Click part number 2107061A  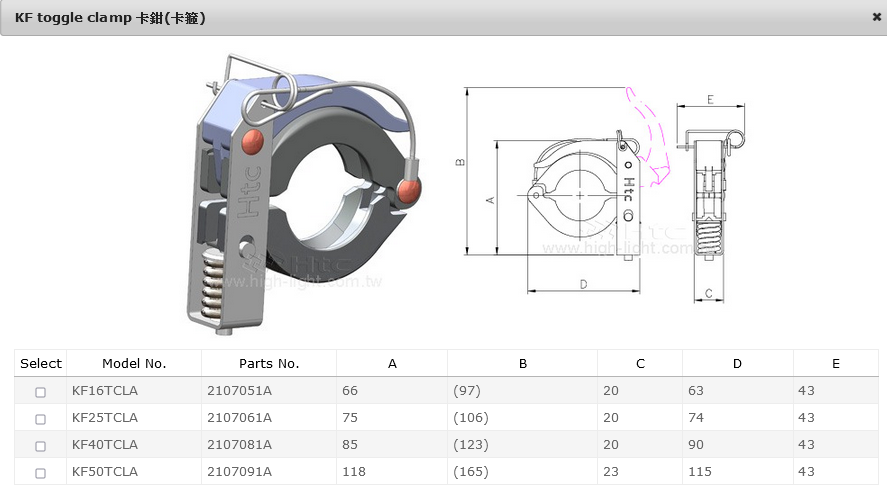pos(239,418)
